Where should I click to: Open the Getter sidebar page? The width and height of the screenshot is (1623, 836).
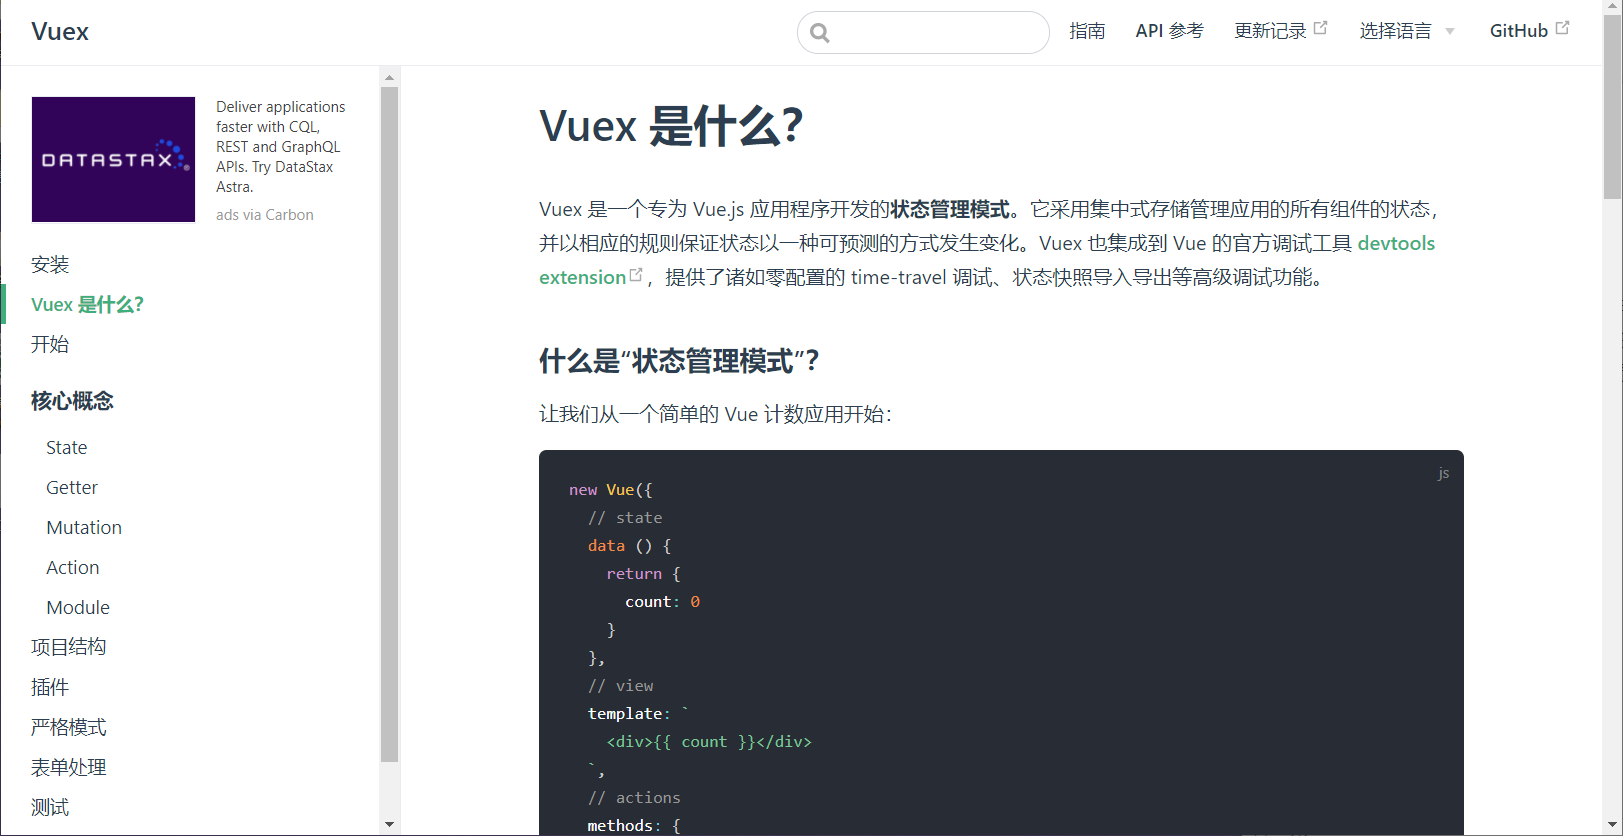point(72,487)
